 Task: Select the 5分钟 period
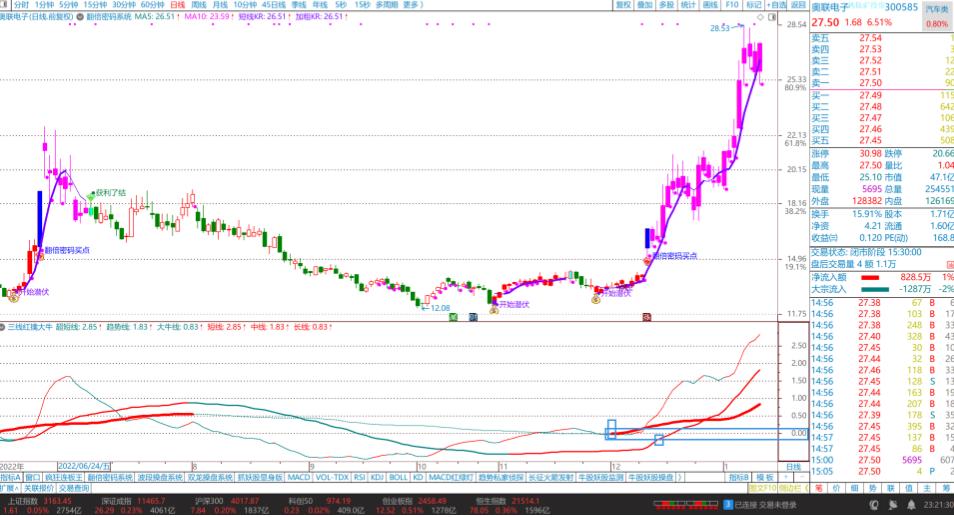click(68, 5)
